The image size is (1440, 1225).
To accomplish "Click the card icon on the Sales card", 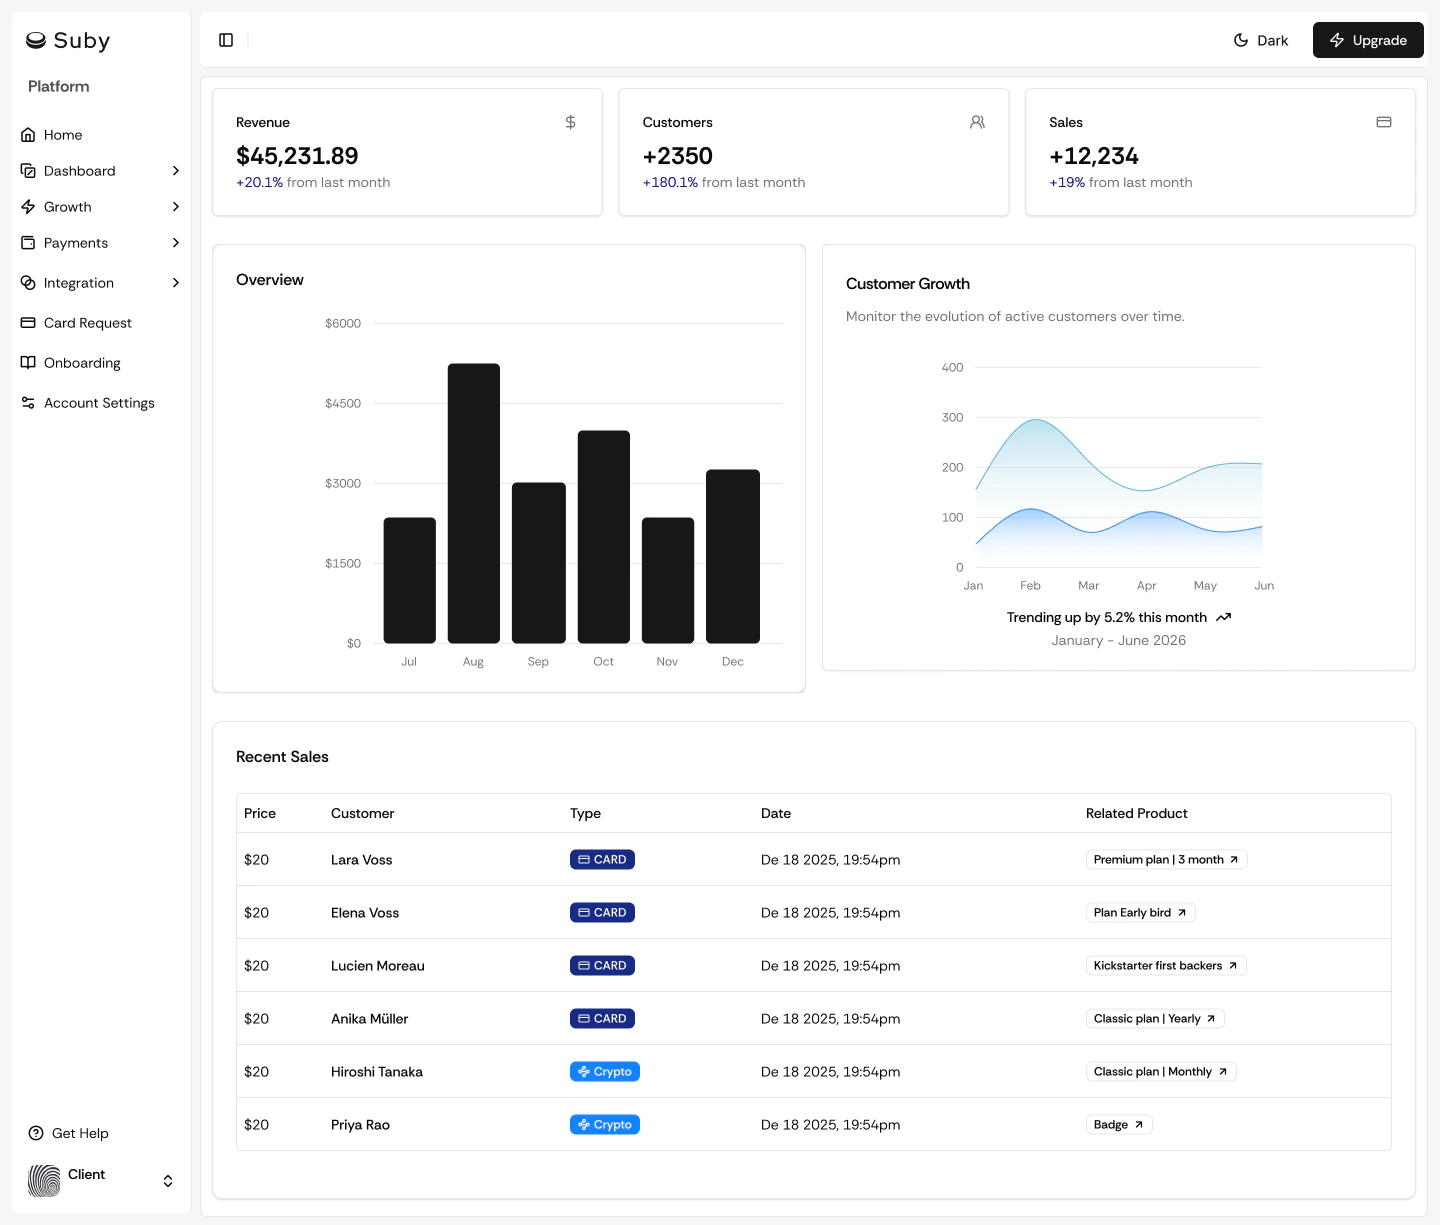I will (x=1384, y=121).
